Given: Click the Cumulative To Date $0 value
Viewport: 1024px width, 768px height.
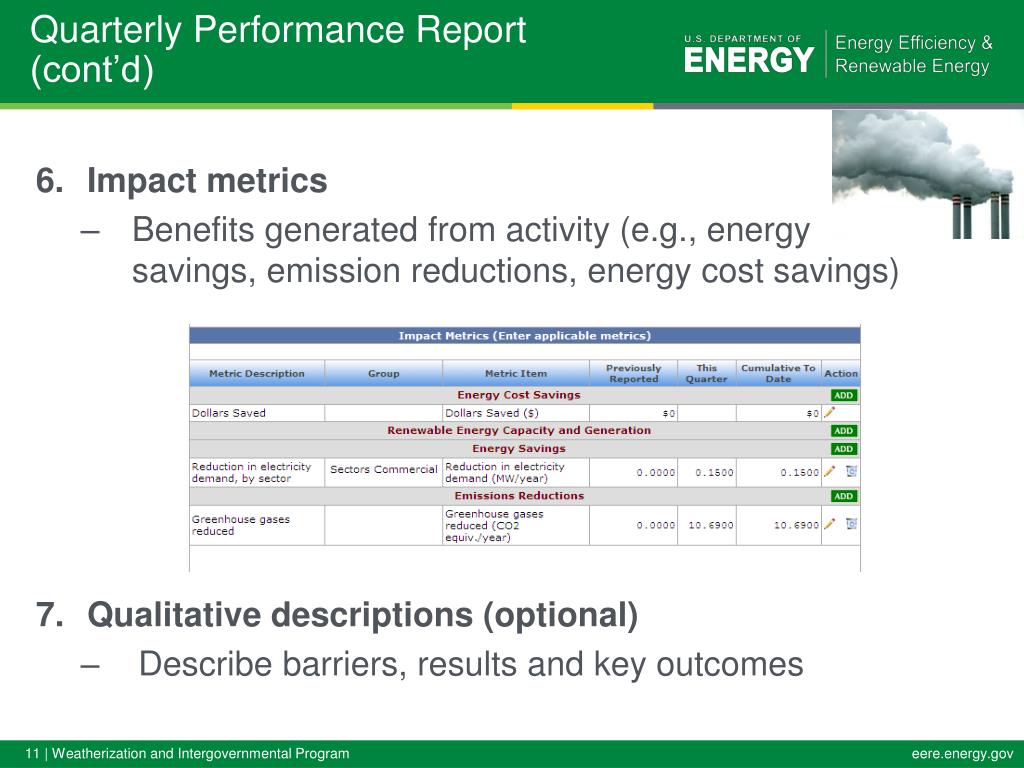Looking at the screenshot, I should [x=812, y=413].
